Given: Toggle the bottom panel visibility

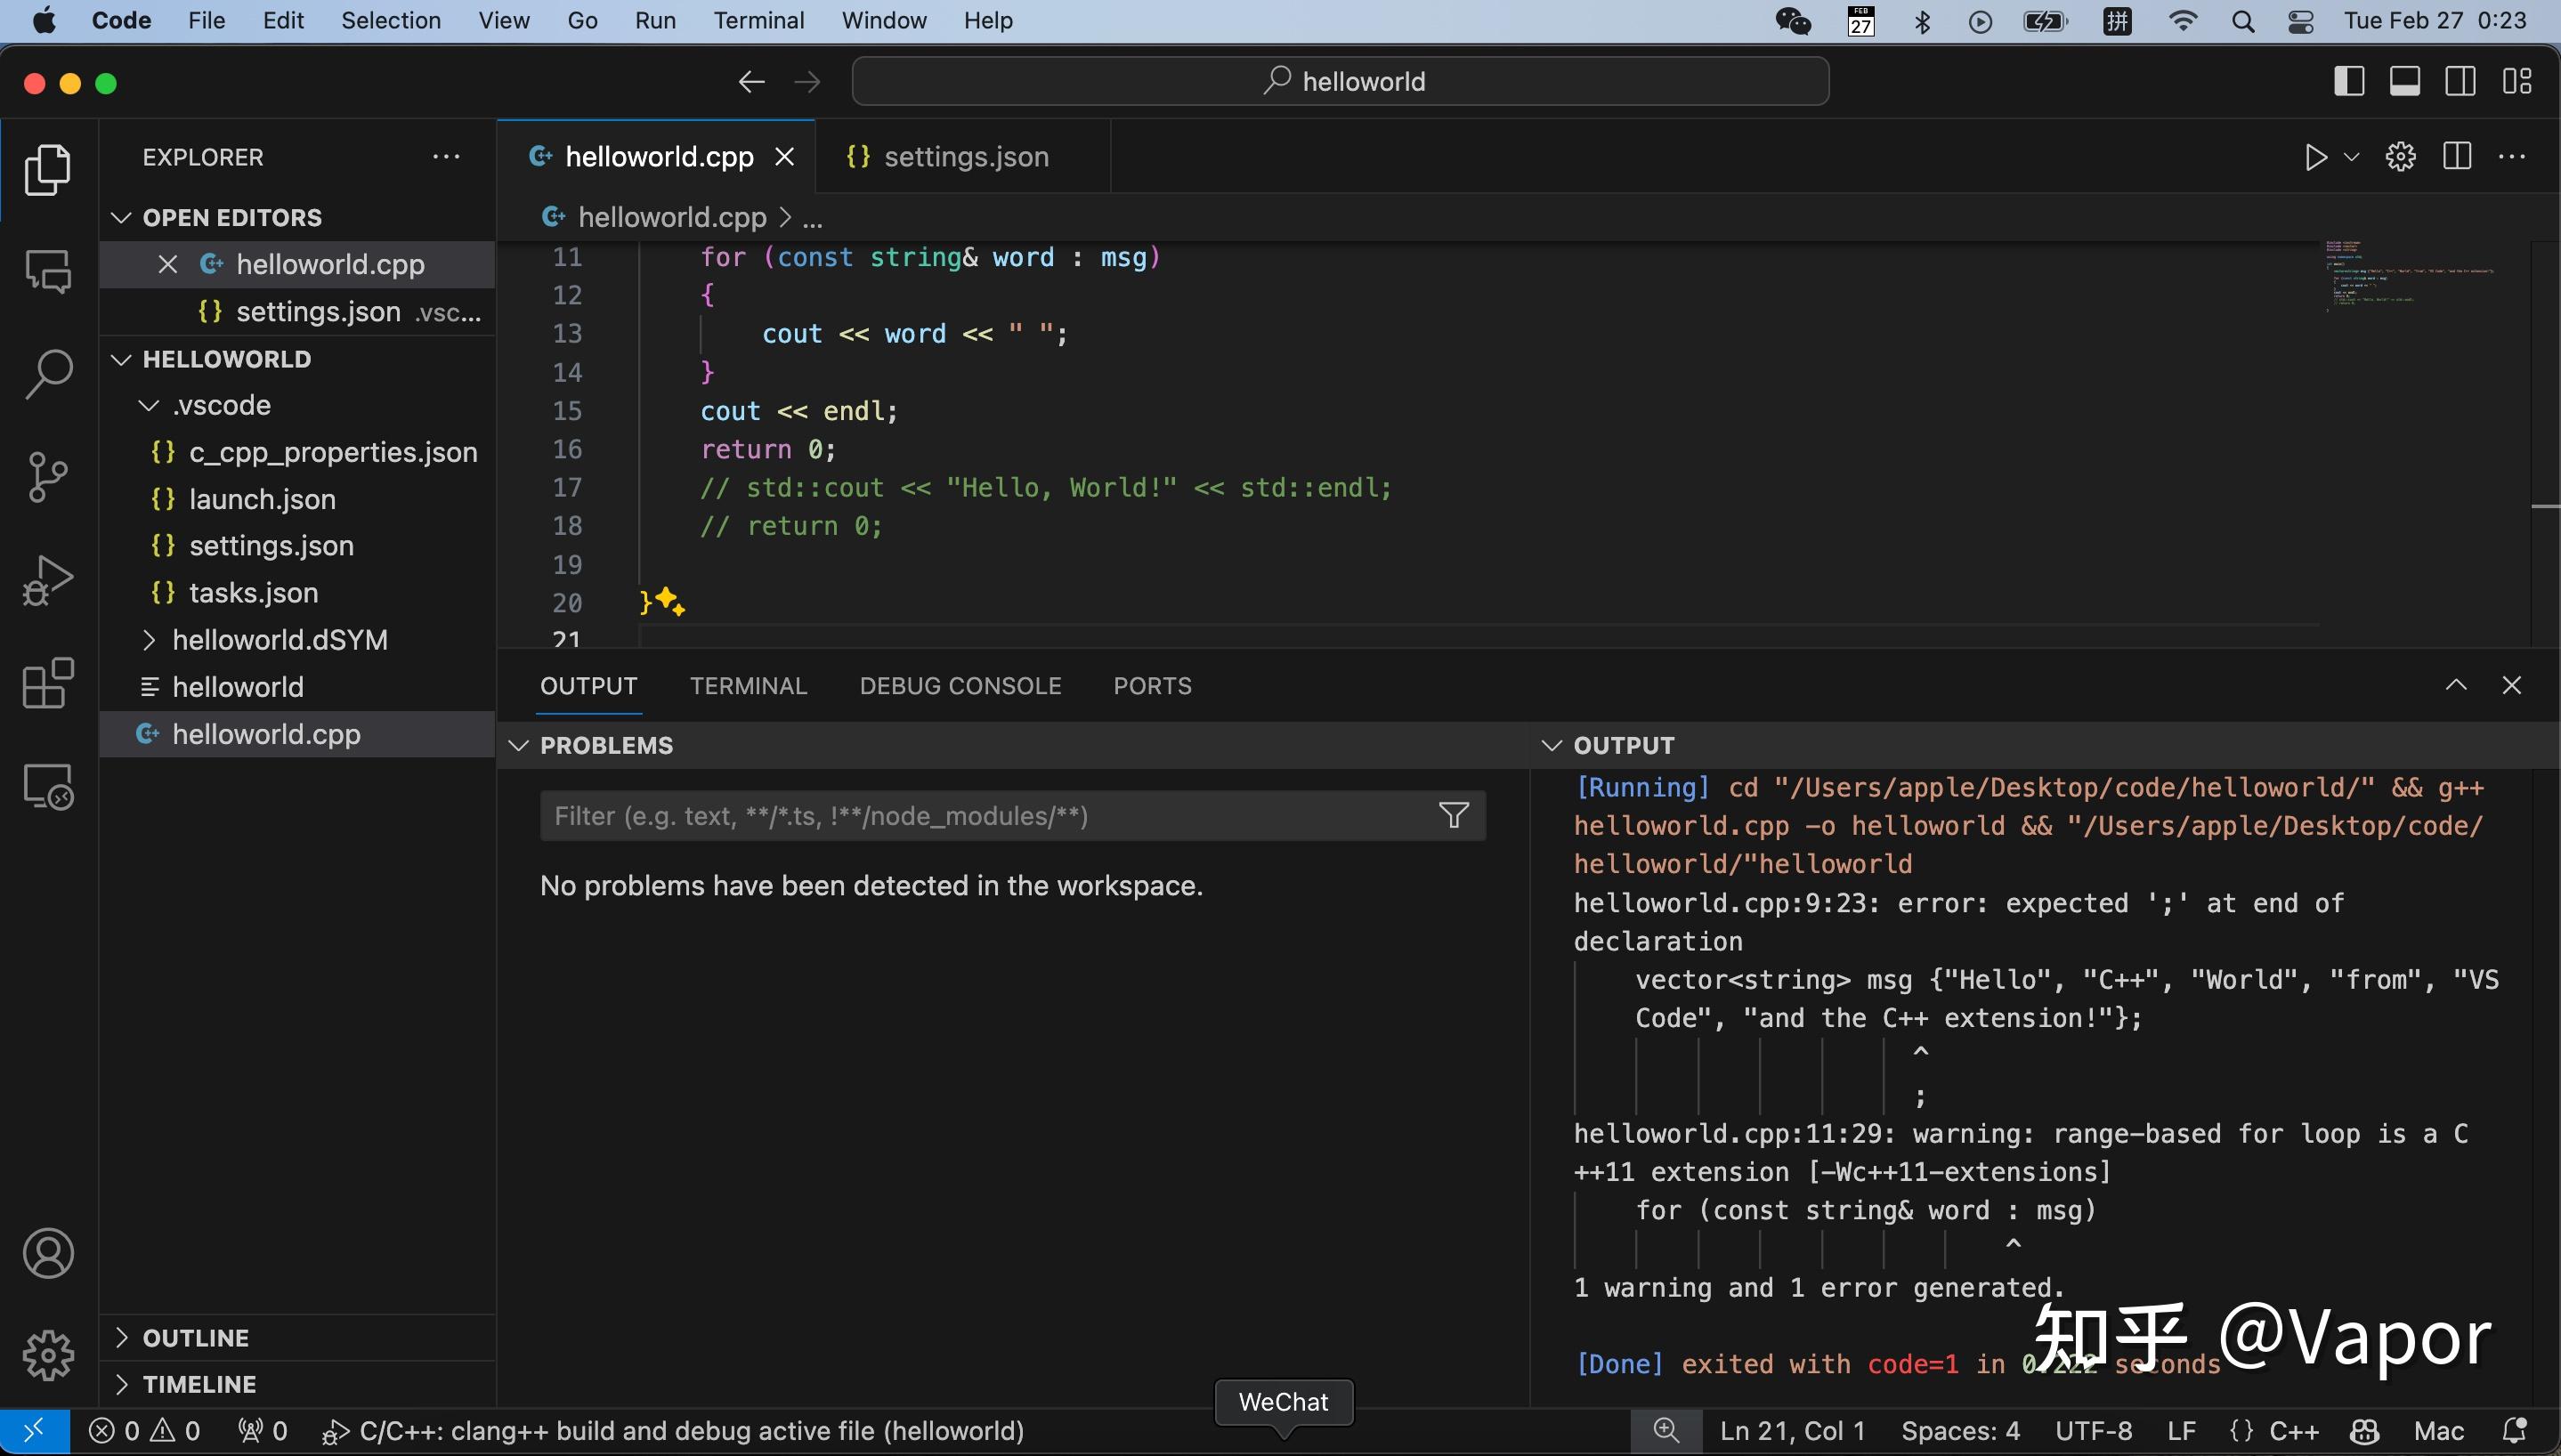Looking at the screenshot, I should tap(2406, 81).
